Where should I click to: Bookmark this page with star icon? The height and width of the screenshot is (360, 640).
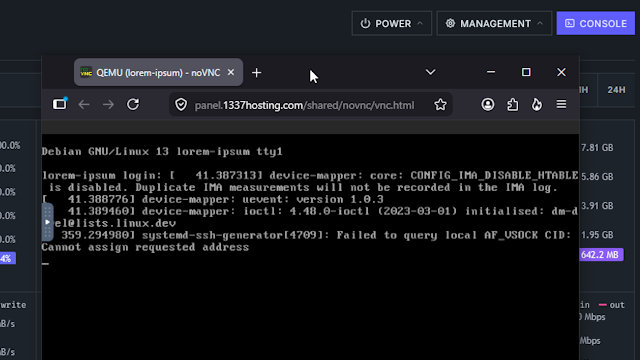[x=440, y=105]
